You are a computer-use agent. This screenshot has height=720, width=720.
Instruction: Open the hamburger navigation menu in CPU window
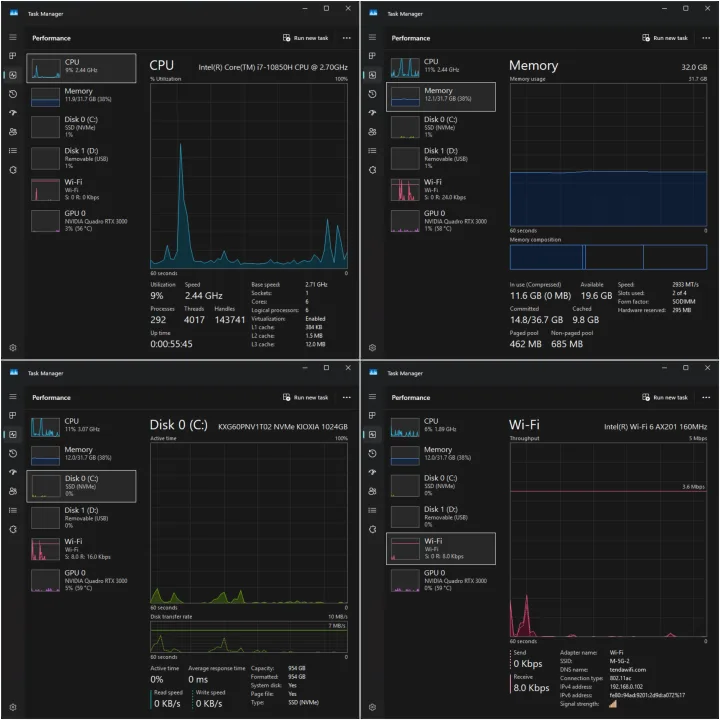tap(13, 37)
